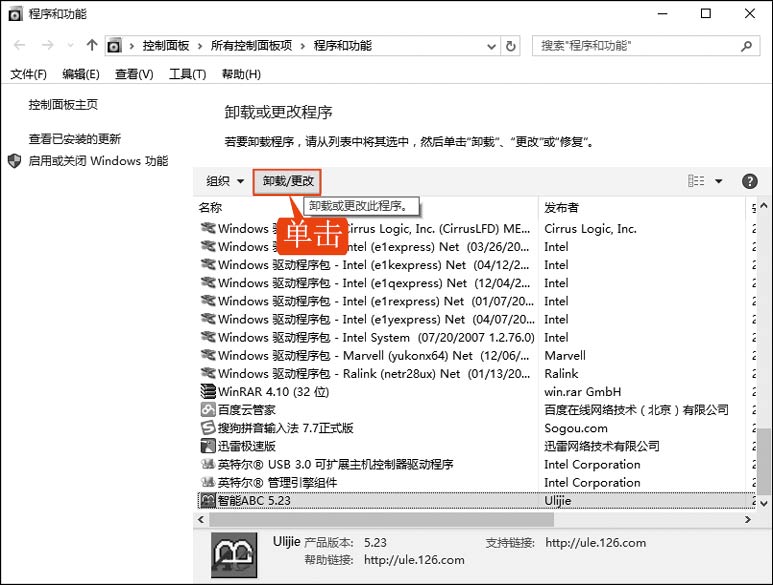Click the forward navigation arrow
This screenshot has height=585, width=773.
[47, 46]
